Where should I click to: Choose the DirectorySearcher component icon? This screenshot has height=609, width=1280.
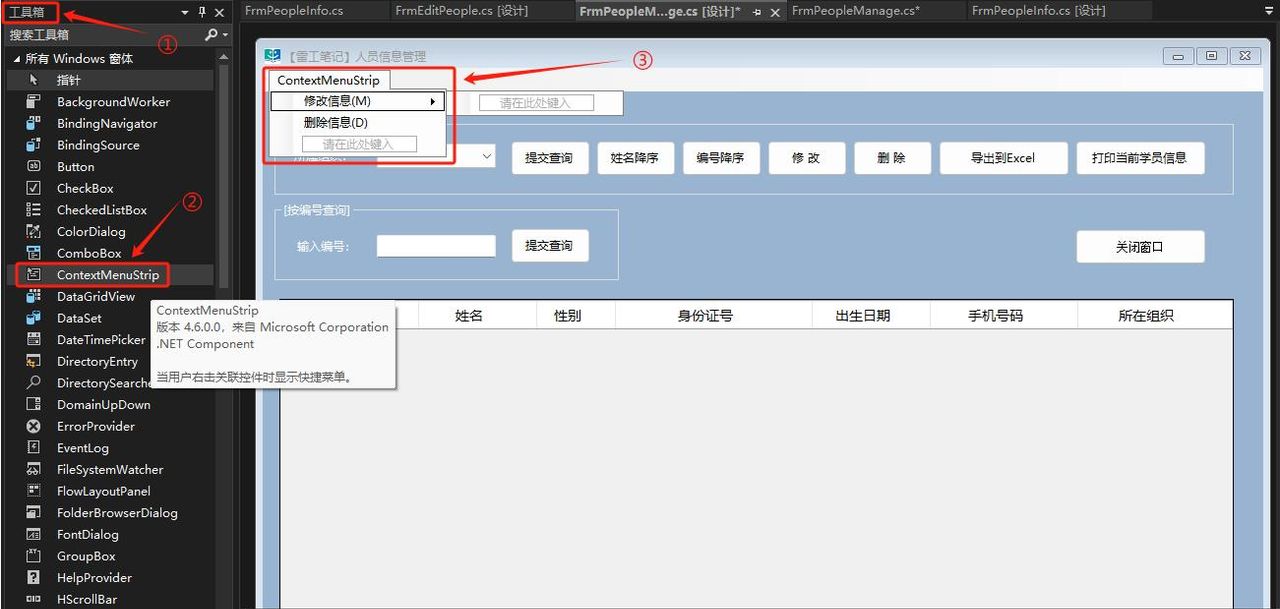click(x=34, y=383)
